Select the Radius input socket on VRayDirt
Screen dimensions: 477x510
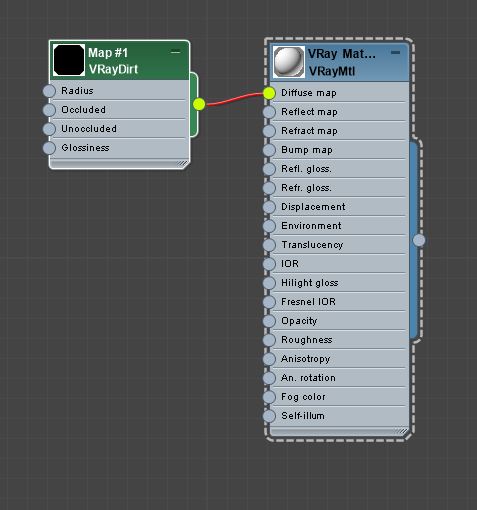49,91
